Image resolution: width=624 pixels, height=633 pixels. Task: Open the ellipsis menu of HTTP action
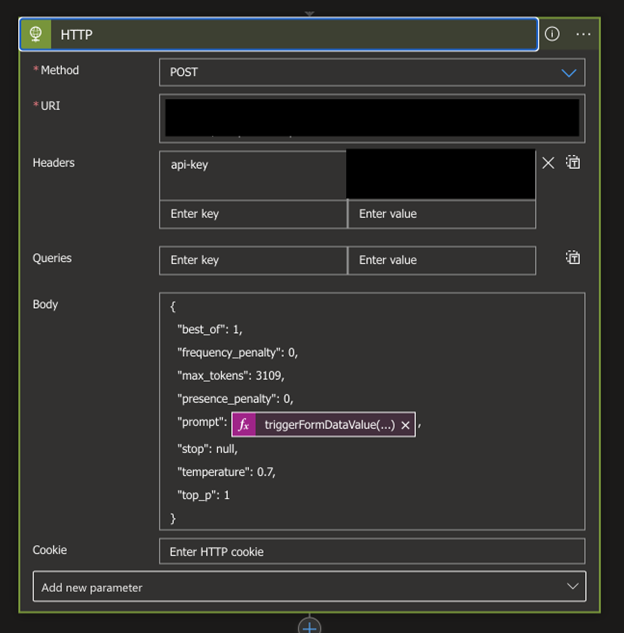tap(583, 34)
